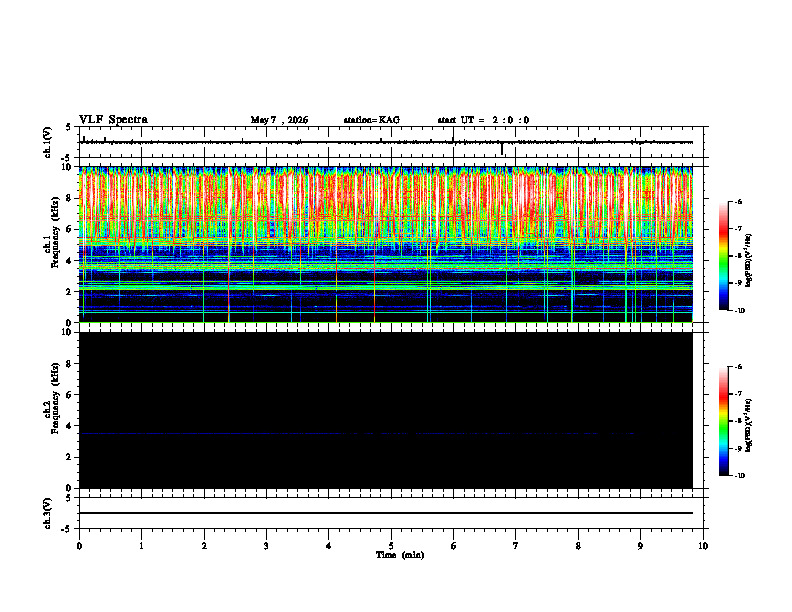Click the negative spike in ch.1 waveform
The width and height of the screenshot is (792, 612).
tap(502, 148)
